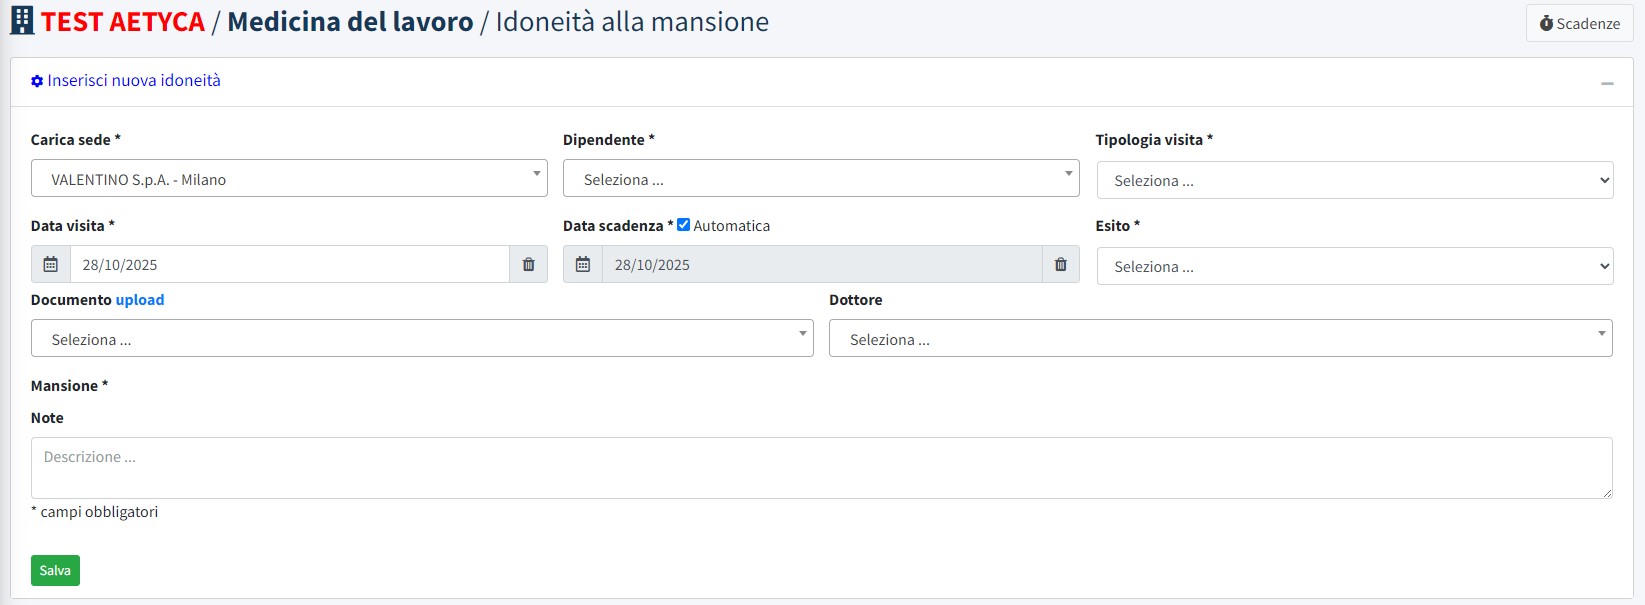Open the Dottore dropdown

click(x=1220, y=339)
